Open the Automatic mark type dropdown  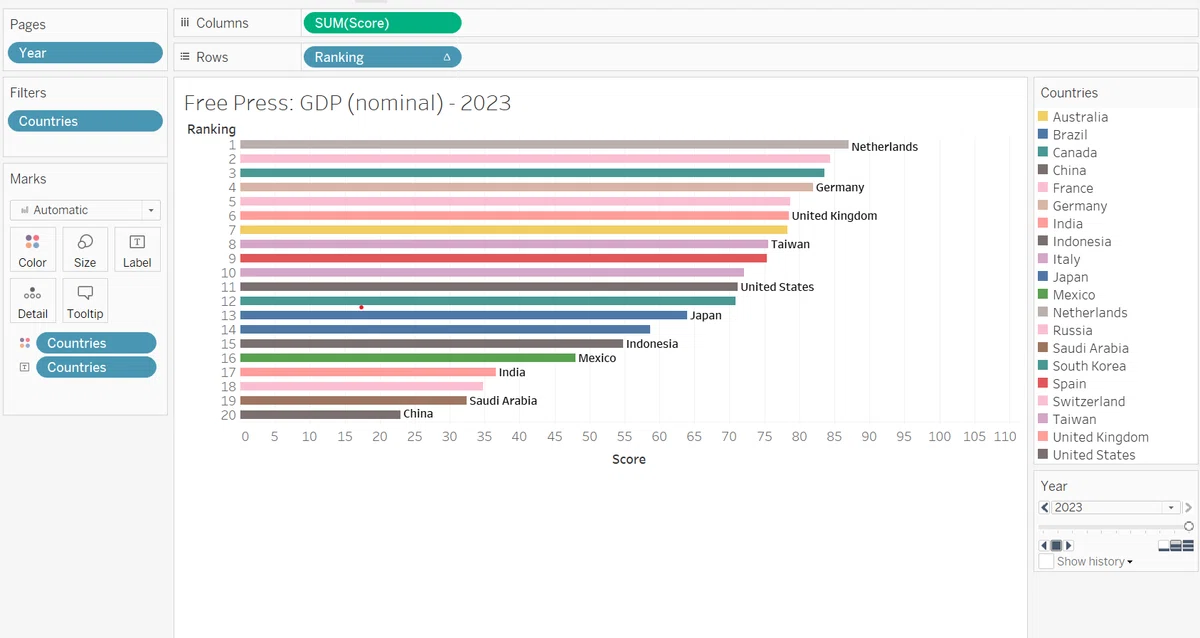(85, 210)
